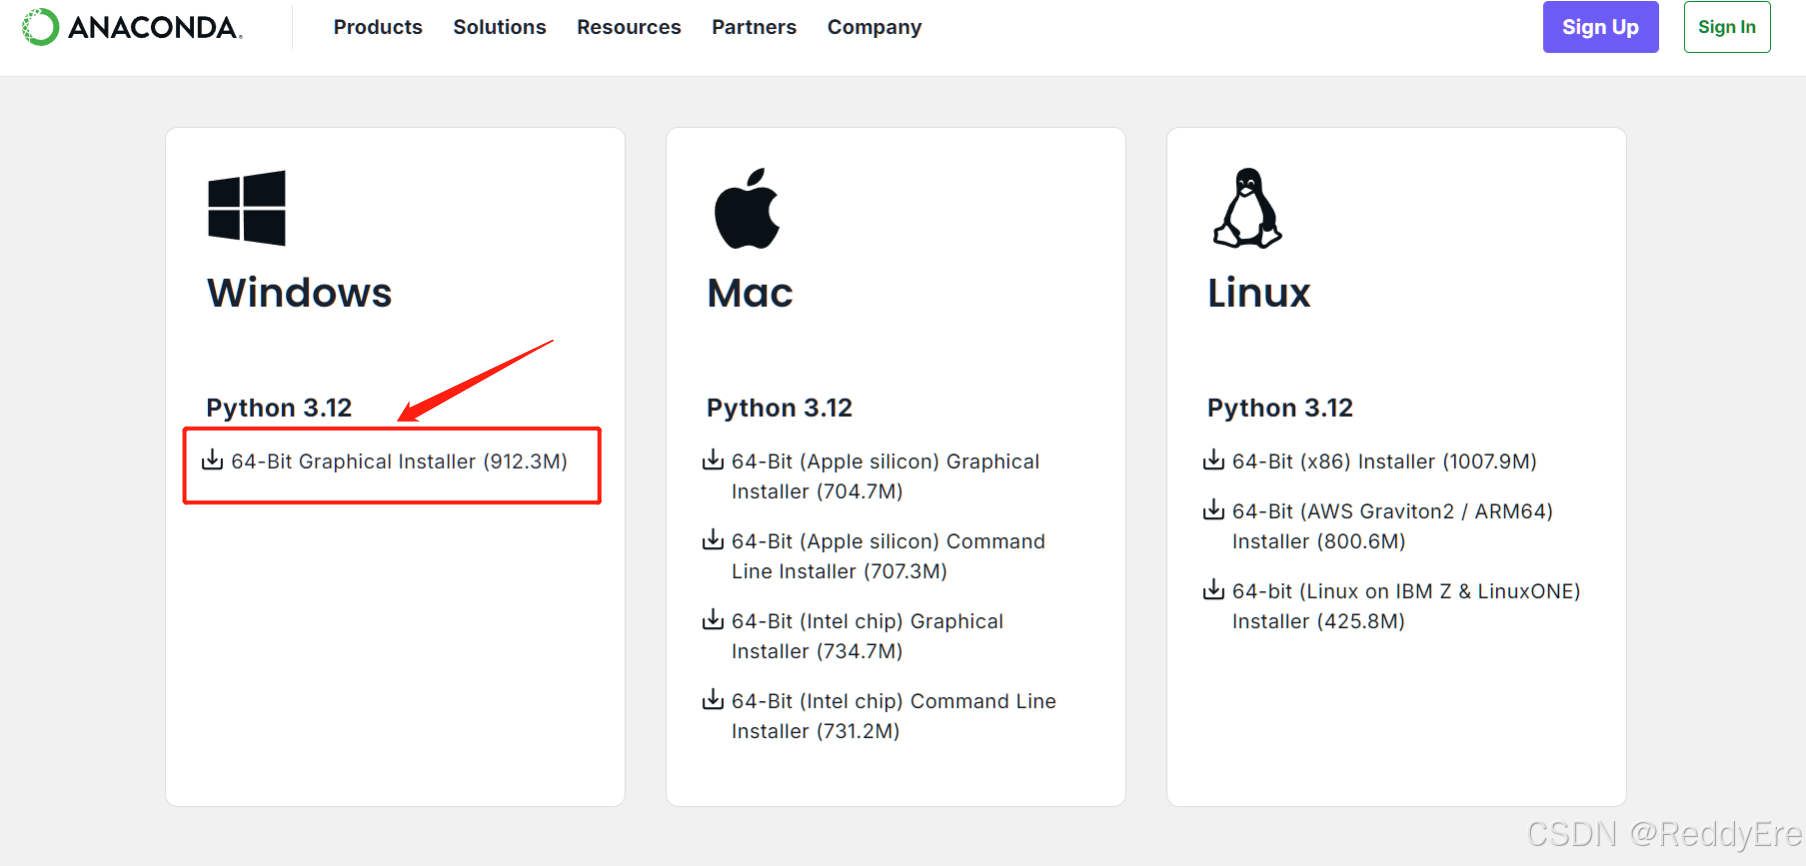The image size is (1806, 866).
Task: Download Linux 64-Bit (x86) Installer (1007.9M)
Action: pos(1384,461)
